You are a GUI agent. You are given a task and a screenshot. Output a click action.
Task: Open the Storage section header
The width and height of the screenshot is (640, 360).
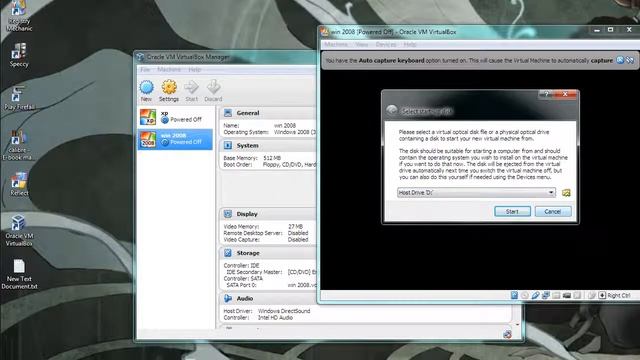[248, 253]
